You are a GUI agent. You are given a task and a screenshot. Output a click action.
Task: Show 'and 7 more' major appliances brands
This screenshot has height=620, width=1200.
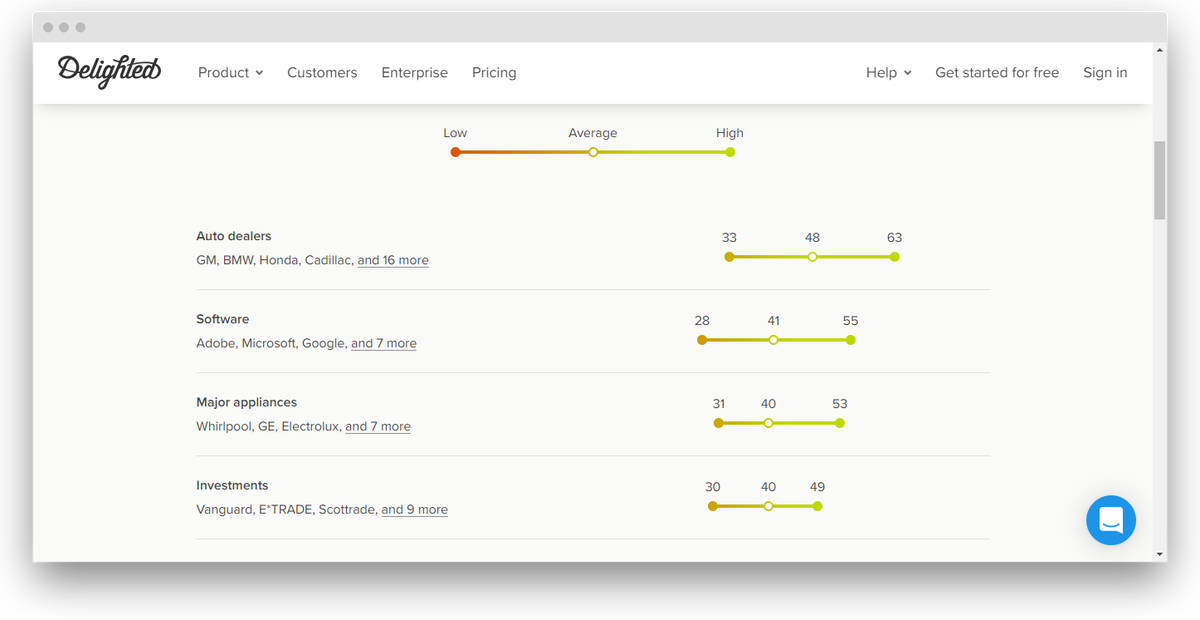pyautogui.click(x=378, y=426)
